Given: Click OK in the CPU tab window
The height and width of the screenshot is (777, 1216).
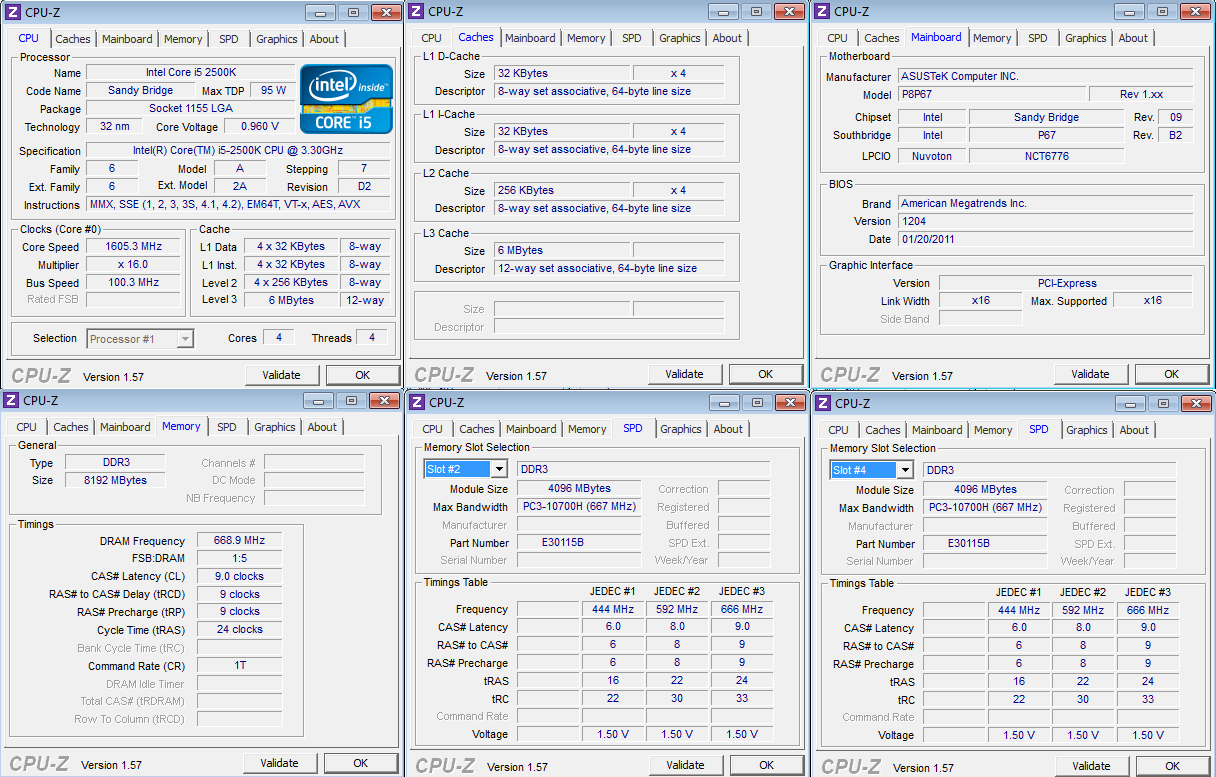Looking at the screenshot, I should click(362, 375).
